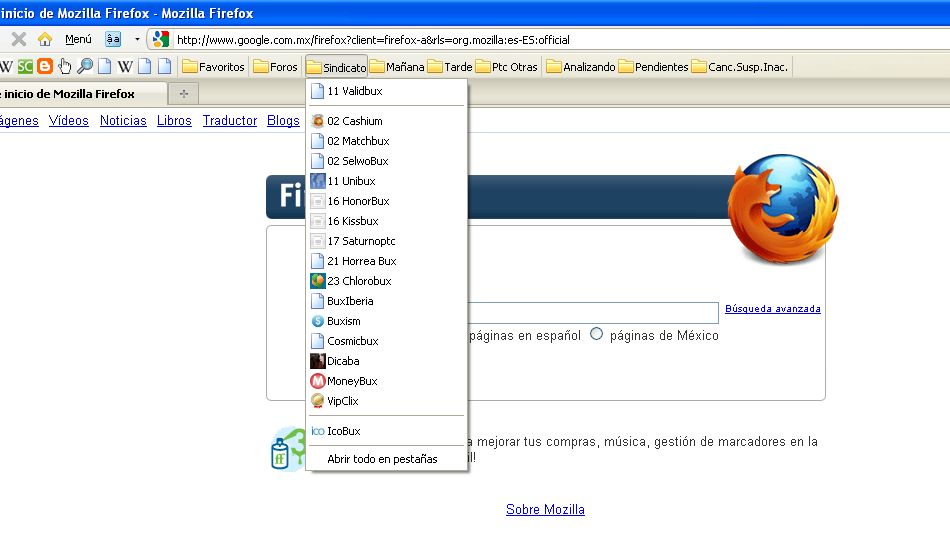The image size is (950, 547).
Task: Click the Google search text field
Action: [593, 313]
